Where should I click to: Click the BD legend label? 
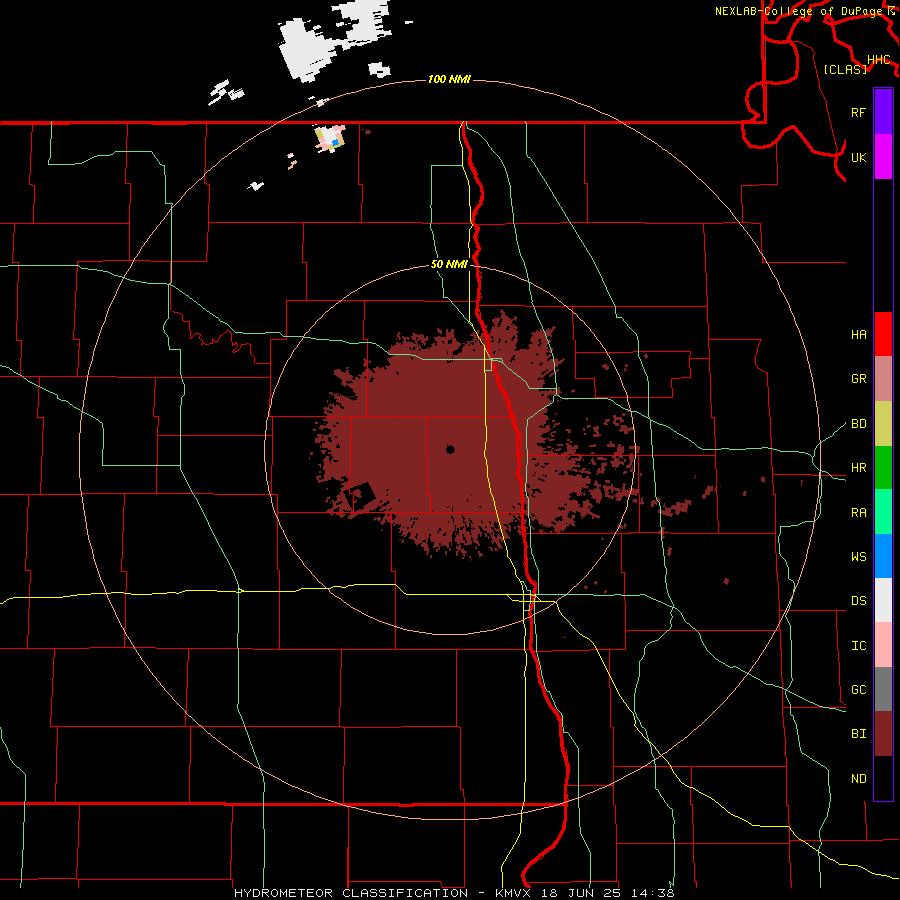pyautogui.click(x=858, y=424)
